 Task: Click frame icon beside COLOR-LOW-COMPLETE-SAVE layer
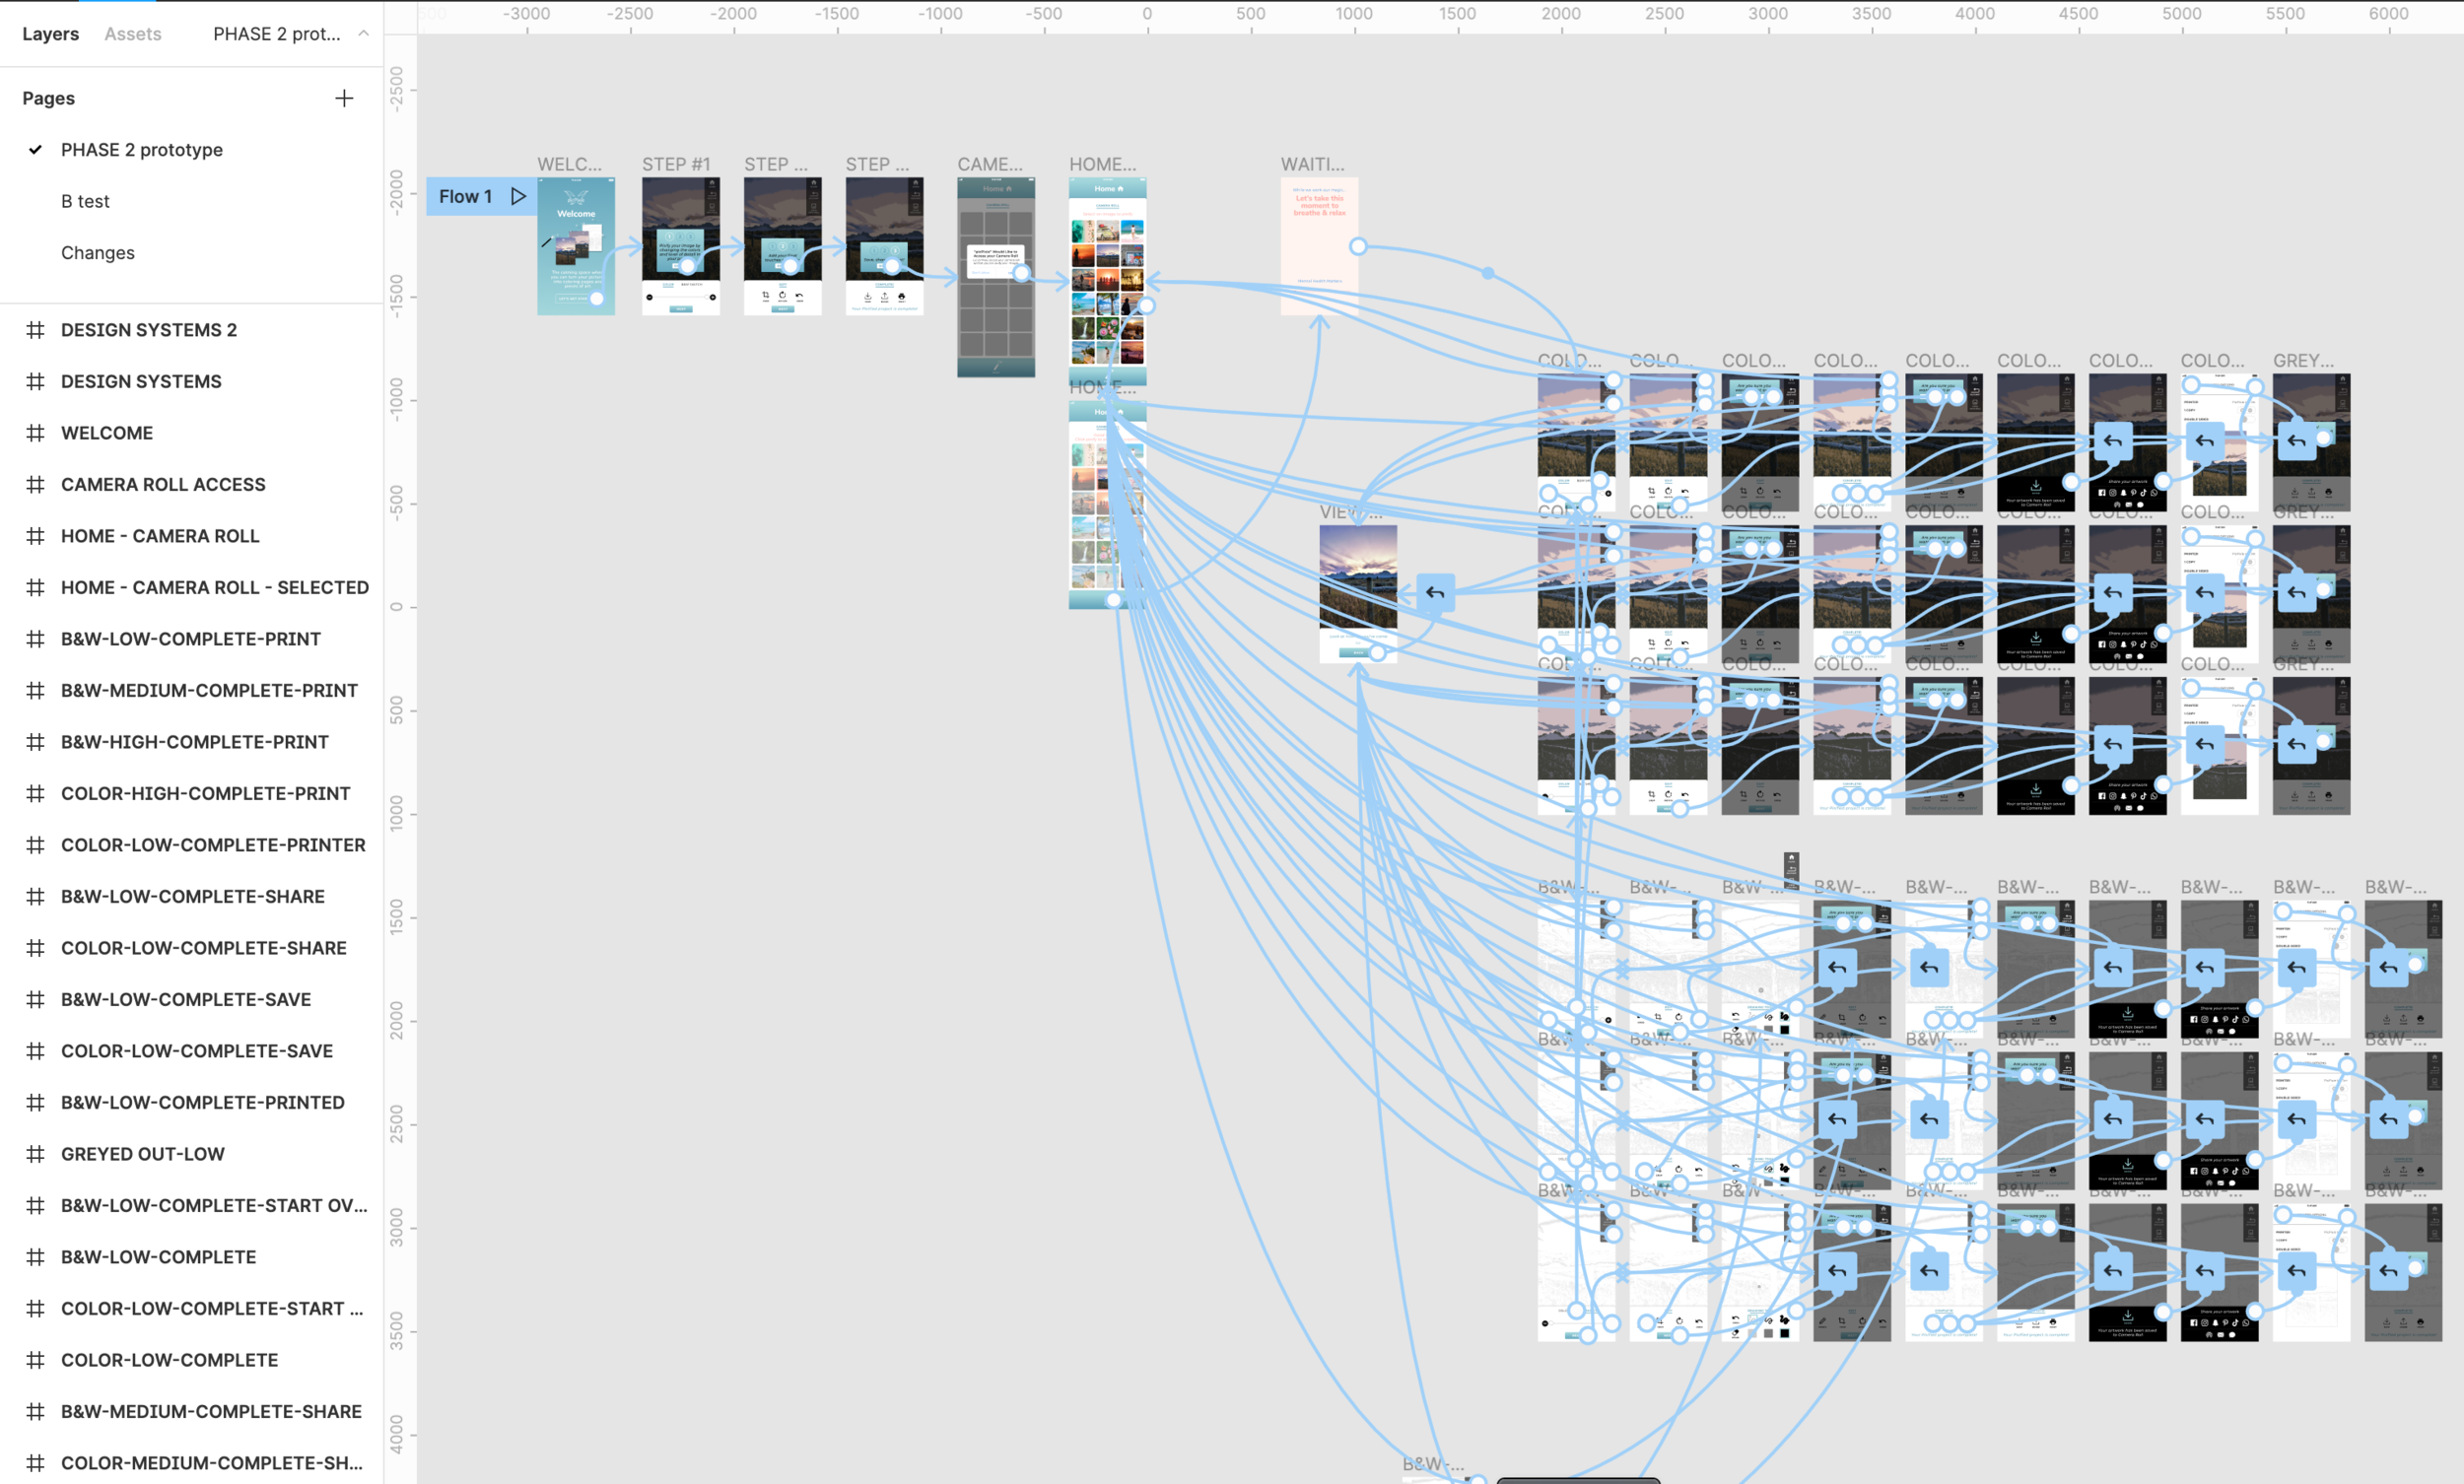coord(35,1051)
